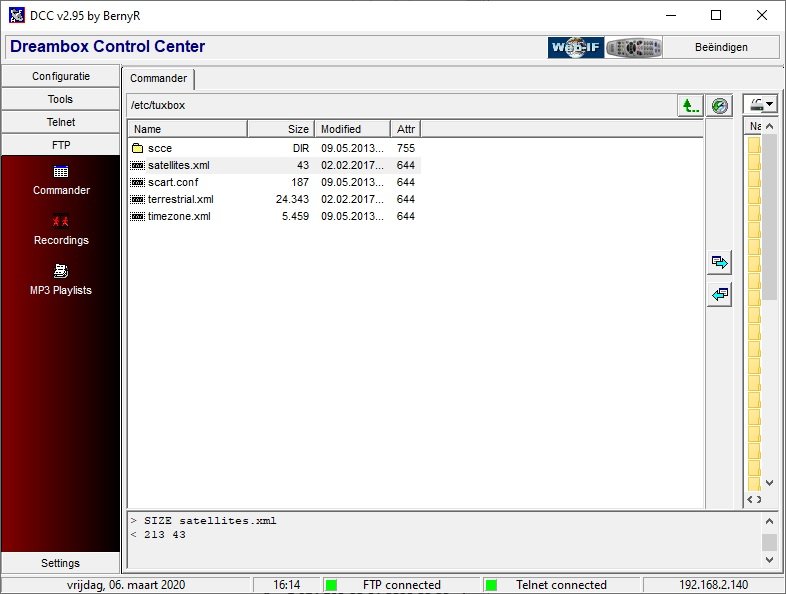Open the Web-IF interface icon
This screenshot has height=594, width=786.
[x=575, y=48]
